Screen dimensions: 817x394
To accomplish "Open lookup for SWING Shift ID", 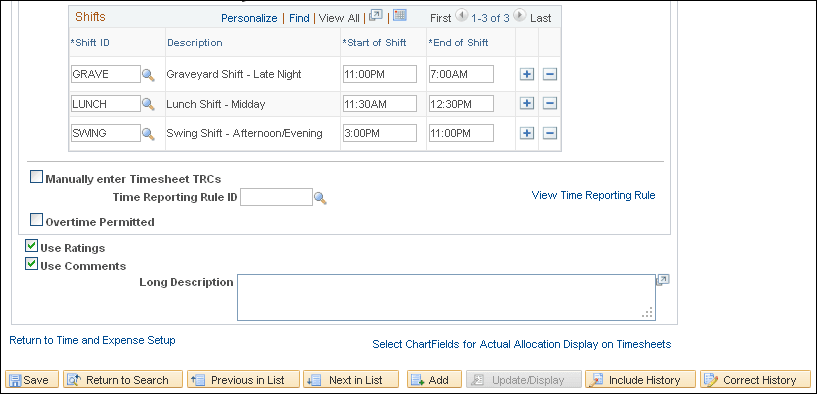I will pos(148,134).
